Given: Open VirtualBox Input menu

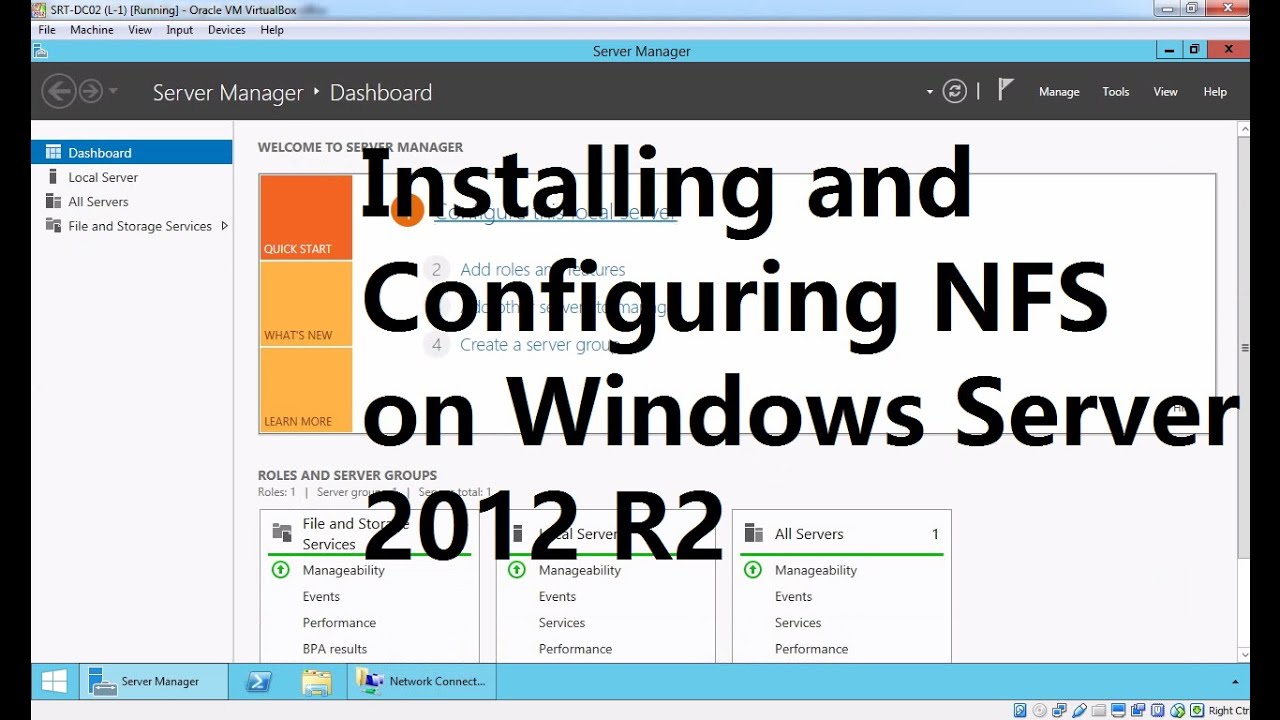Looking at the screenshot, I should 180,30.
